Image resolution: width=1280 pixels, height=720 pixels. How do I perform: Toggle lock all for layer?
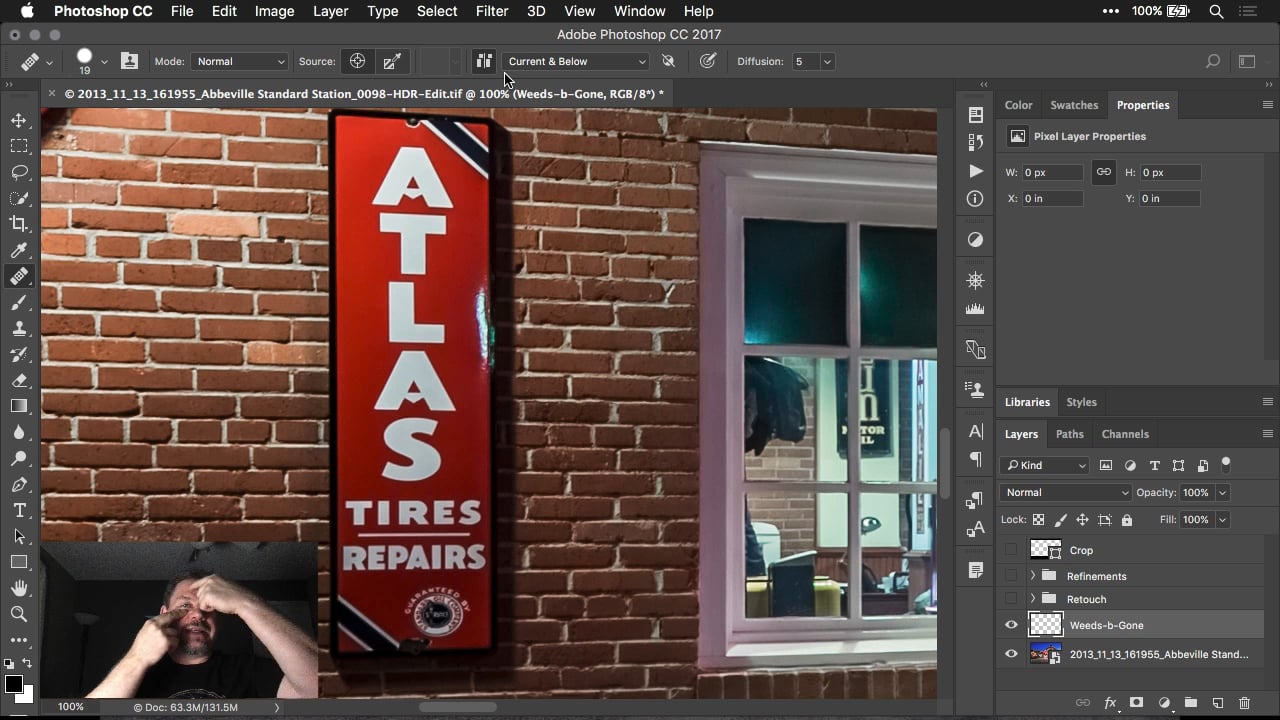[x=1127, y=520]
